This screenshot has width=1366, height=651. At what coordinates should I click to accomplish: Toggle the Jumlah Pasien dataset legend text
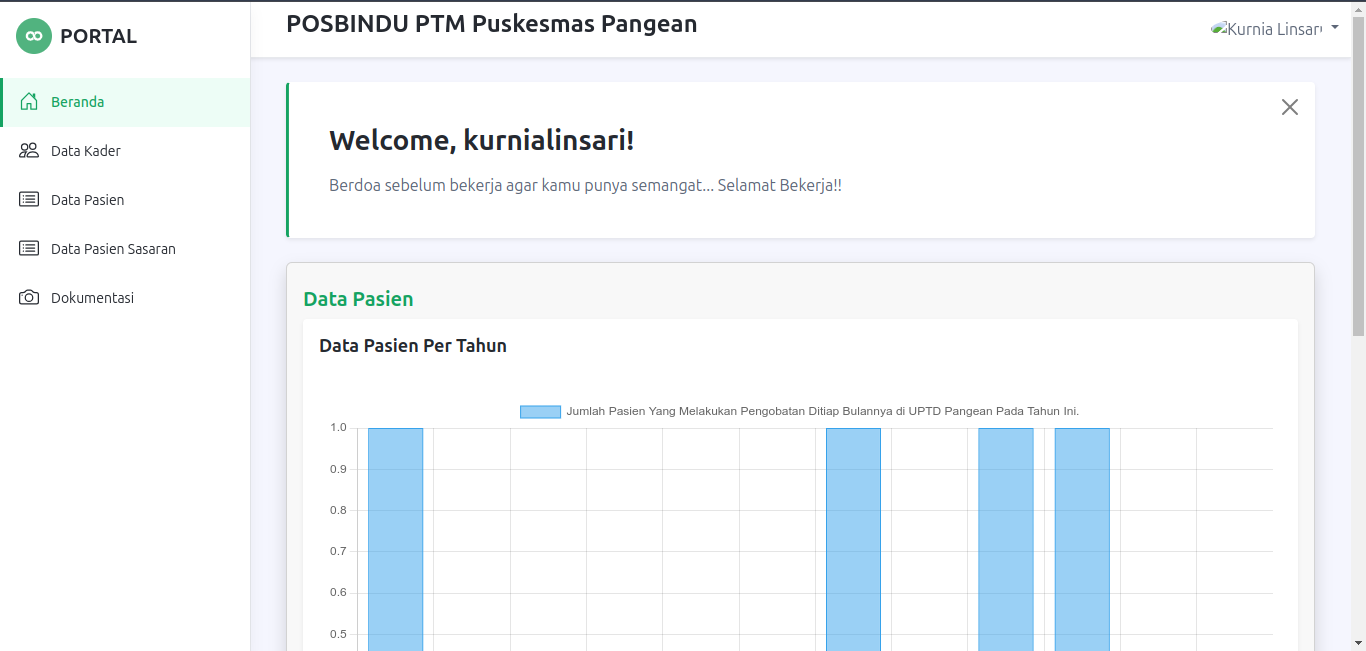point(822,411)
